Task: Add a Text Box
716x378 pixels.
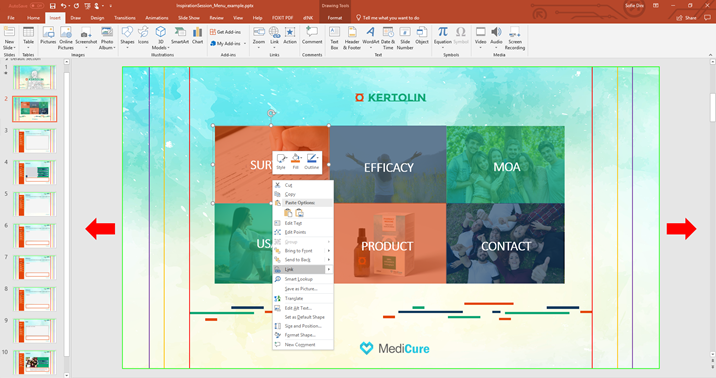Action: pyautogui.click(x=334, y=38)
